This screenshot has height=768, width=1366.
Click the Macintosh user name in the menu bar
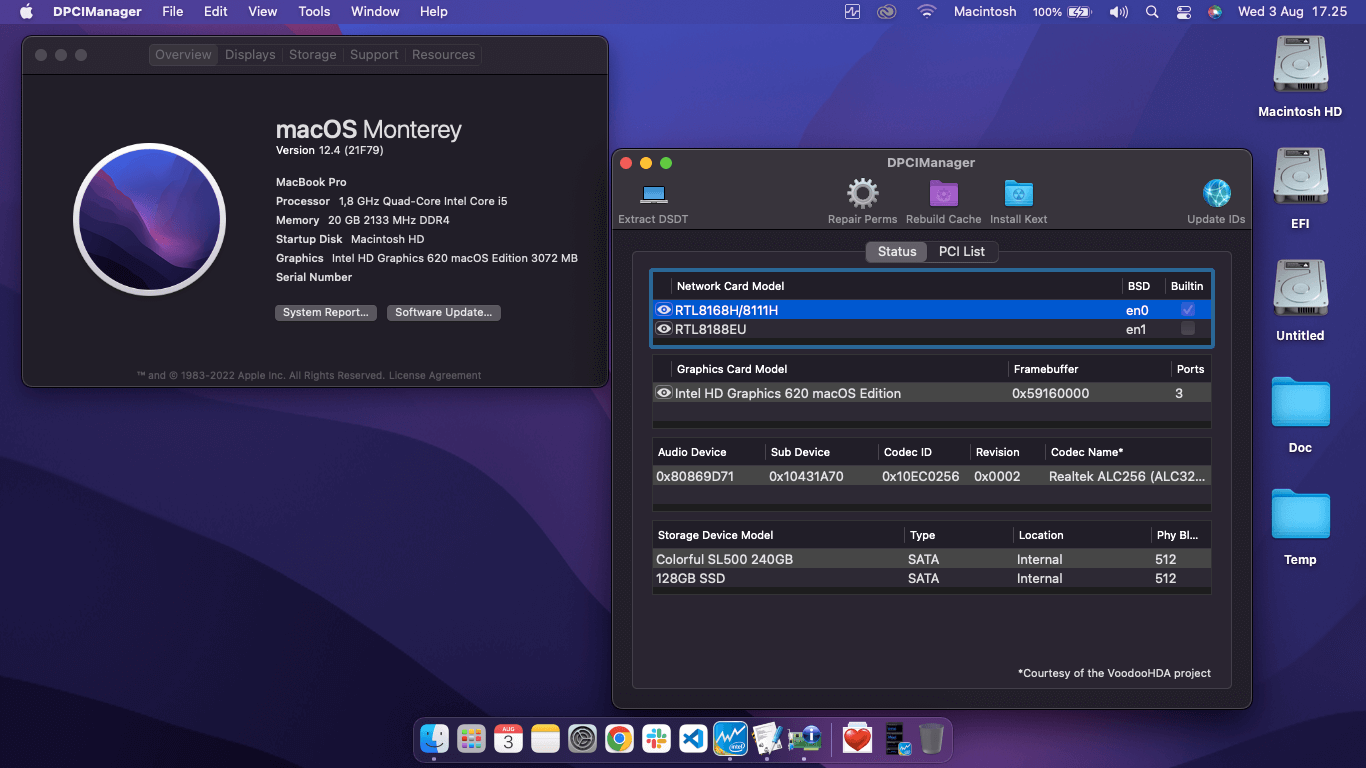985,12
